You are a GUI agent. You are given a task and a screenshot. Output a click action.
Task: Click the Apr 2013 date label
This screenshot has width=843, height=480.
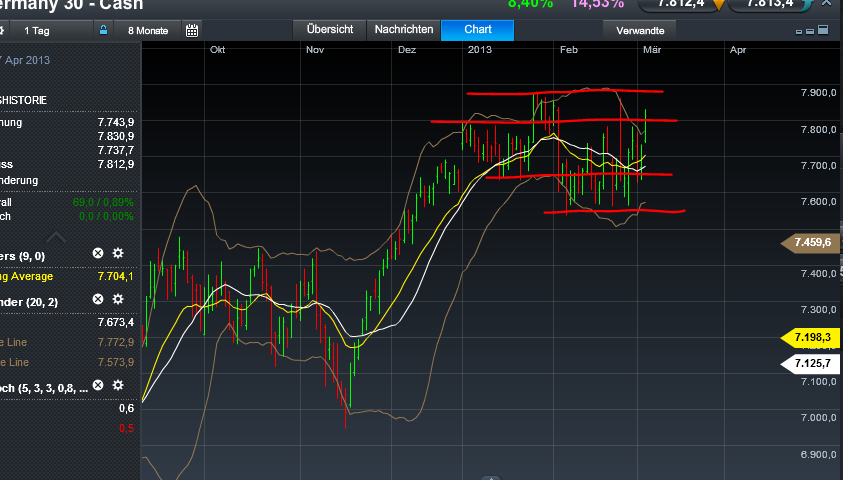[26, 60]
